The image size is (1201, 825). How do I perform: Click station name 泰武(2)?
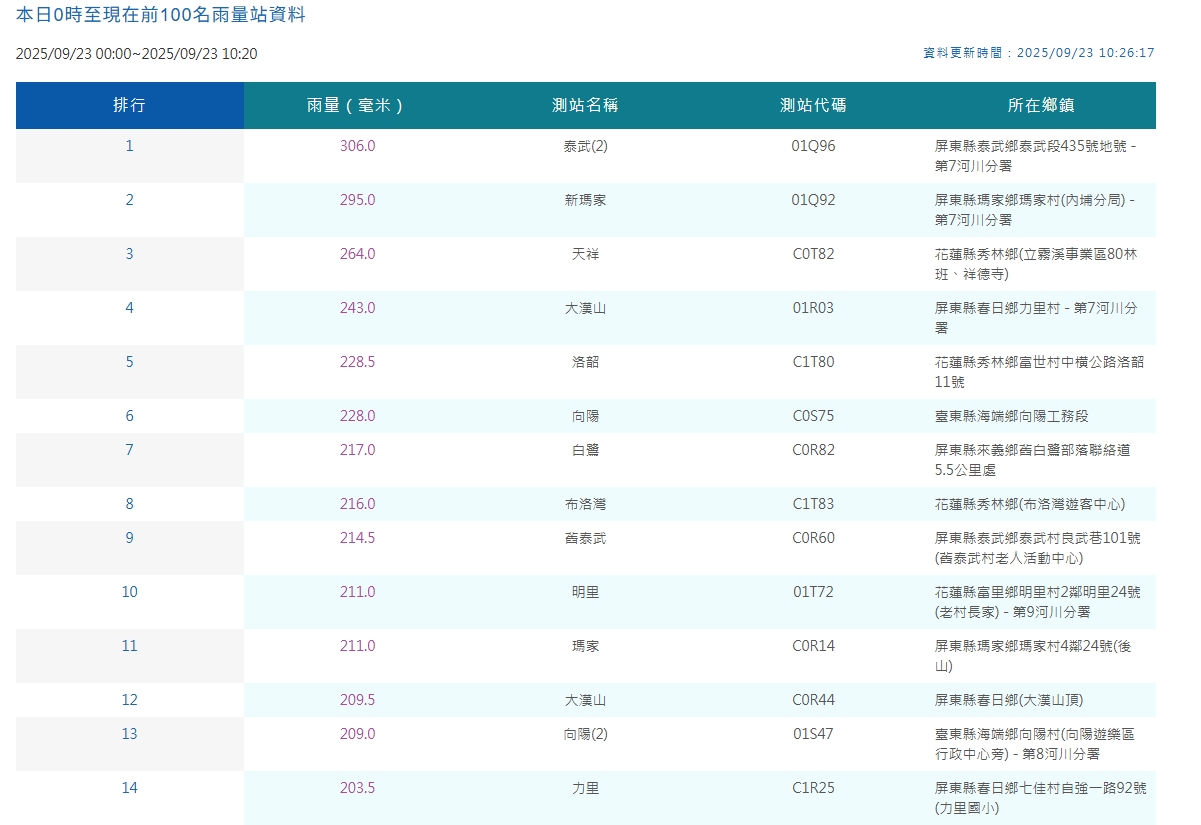586,146
